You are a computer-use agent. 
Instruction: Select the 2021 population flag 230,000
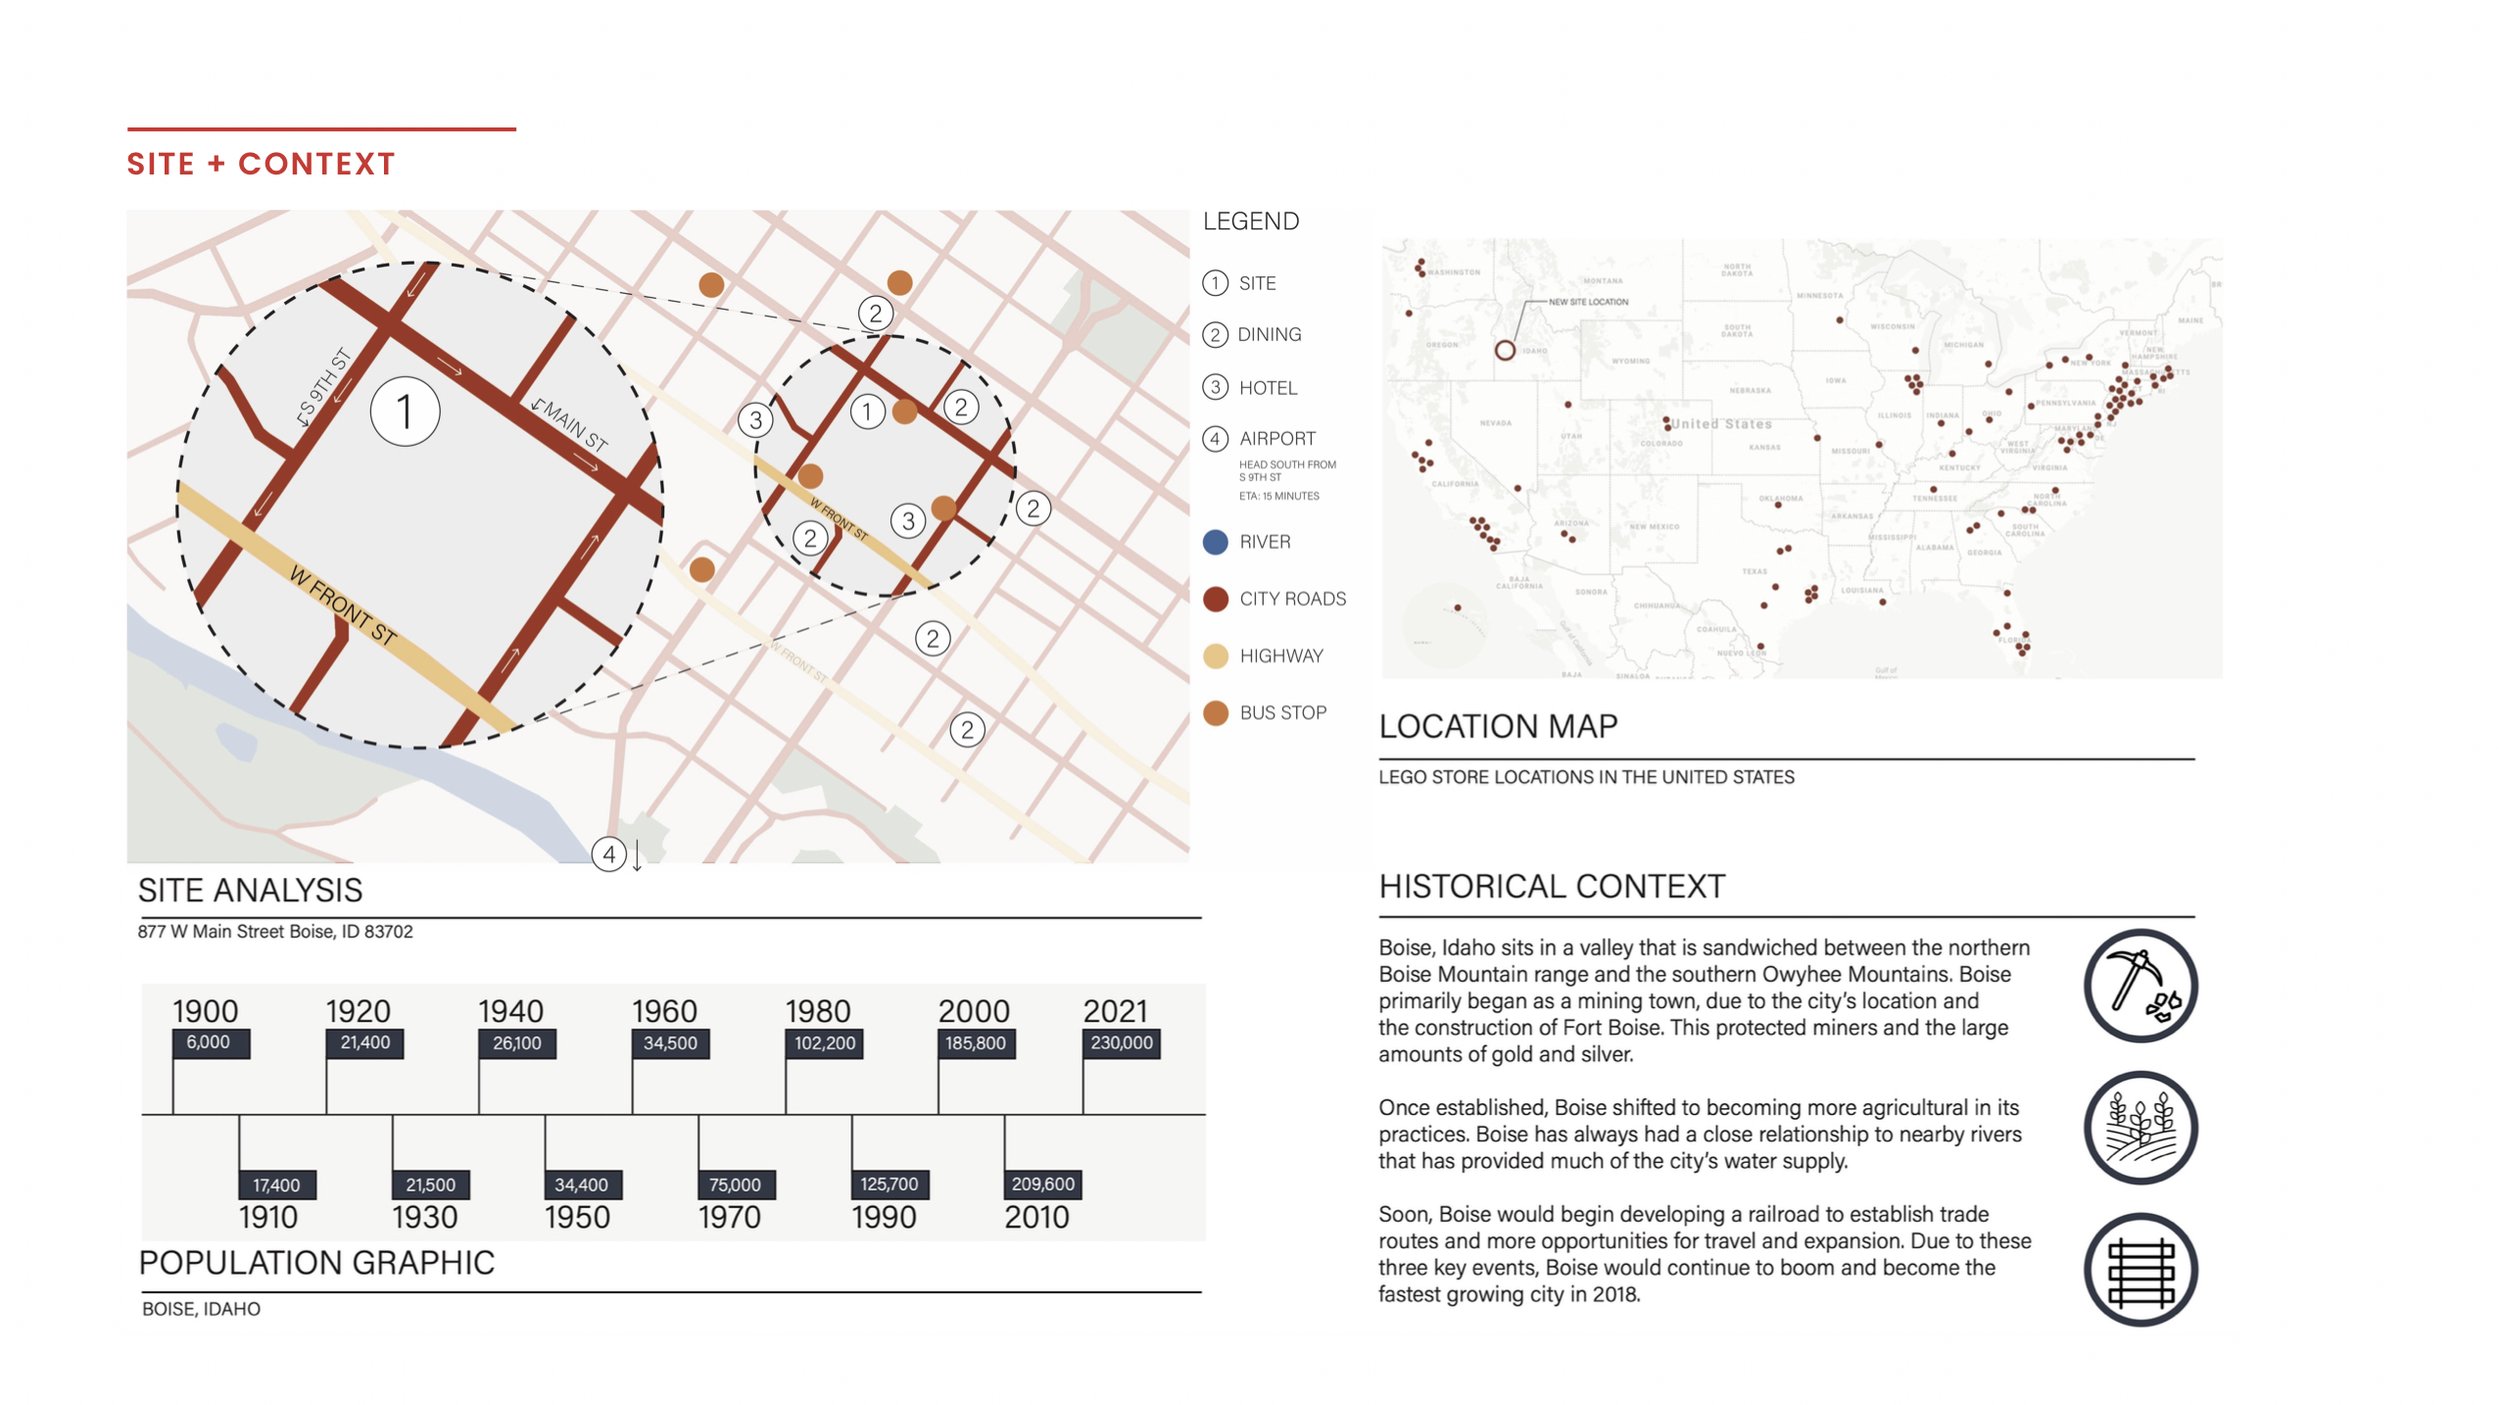pyautogui.click(x=1122, y=1043)
